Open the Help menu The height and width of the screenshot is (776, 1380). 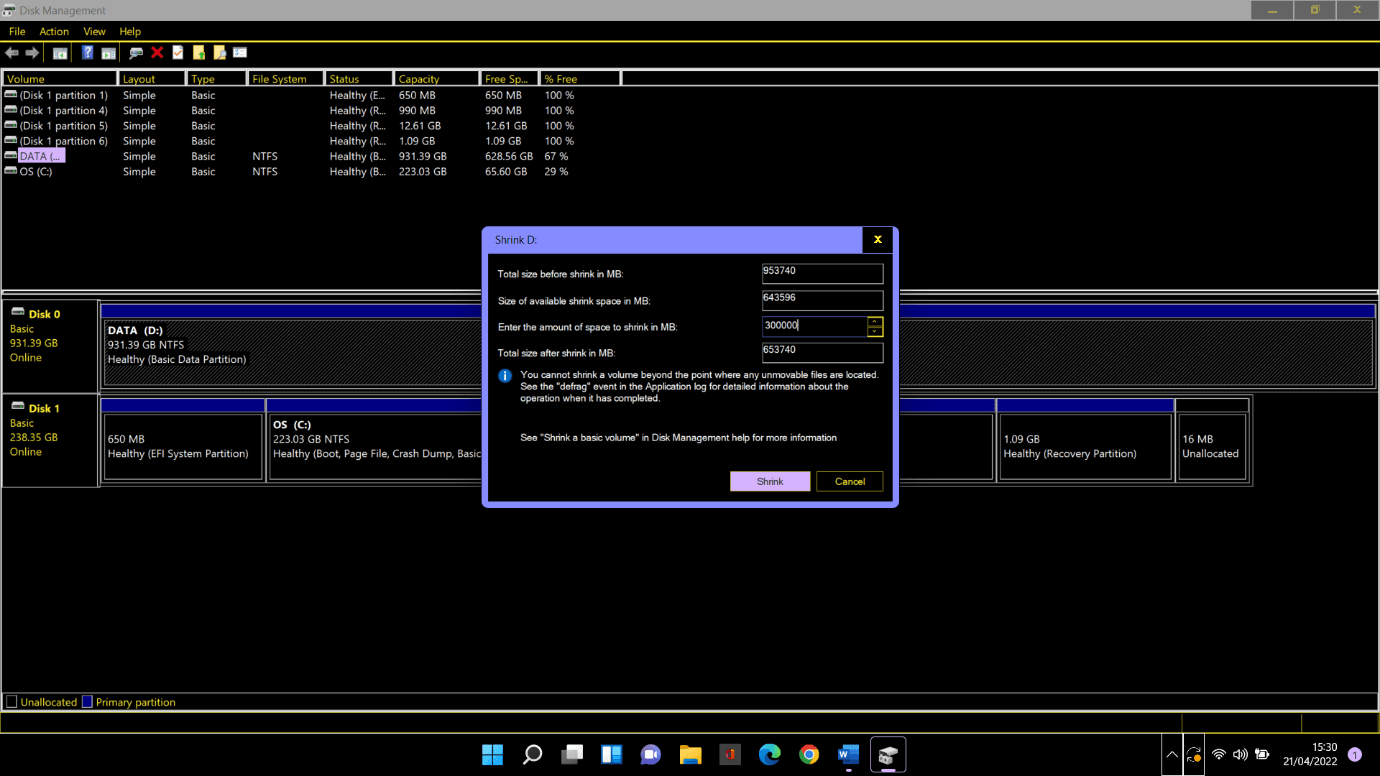pyautogui.click(x=130, y=31)
